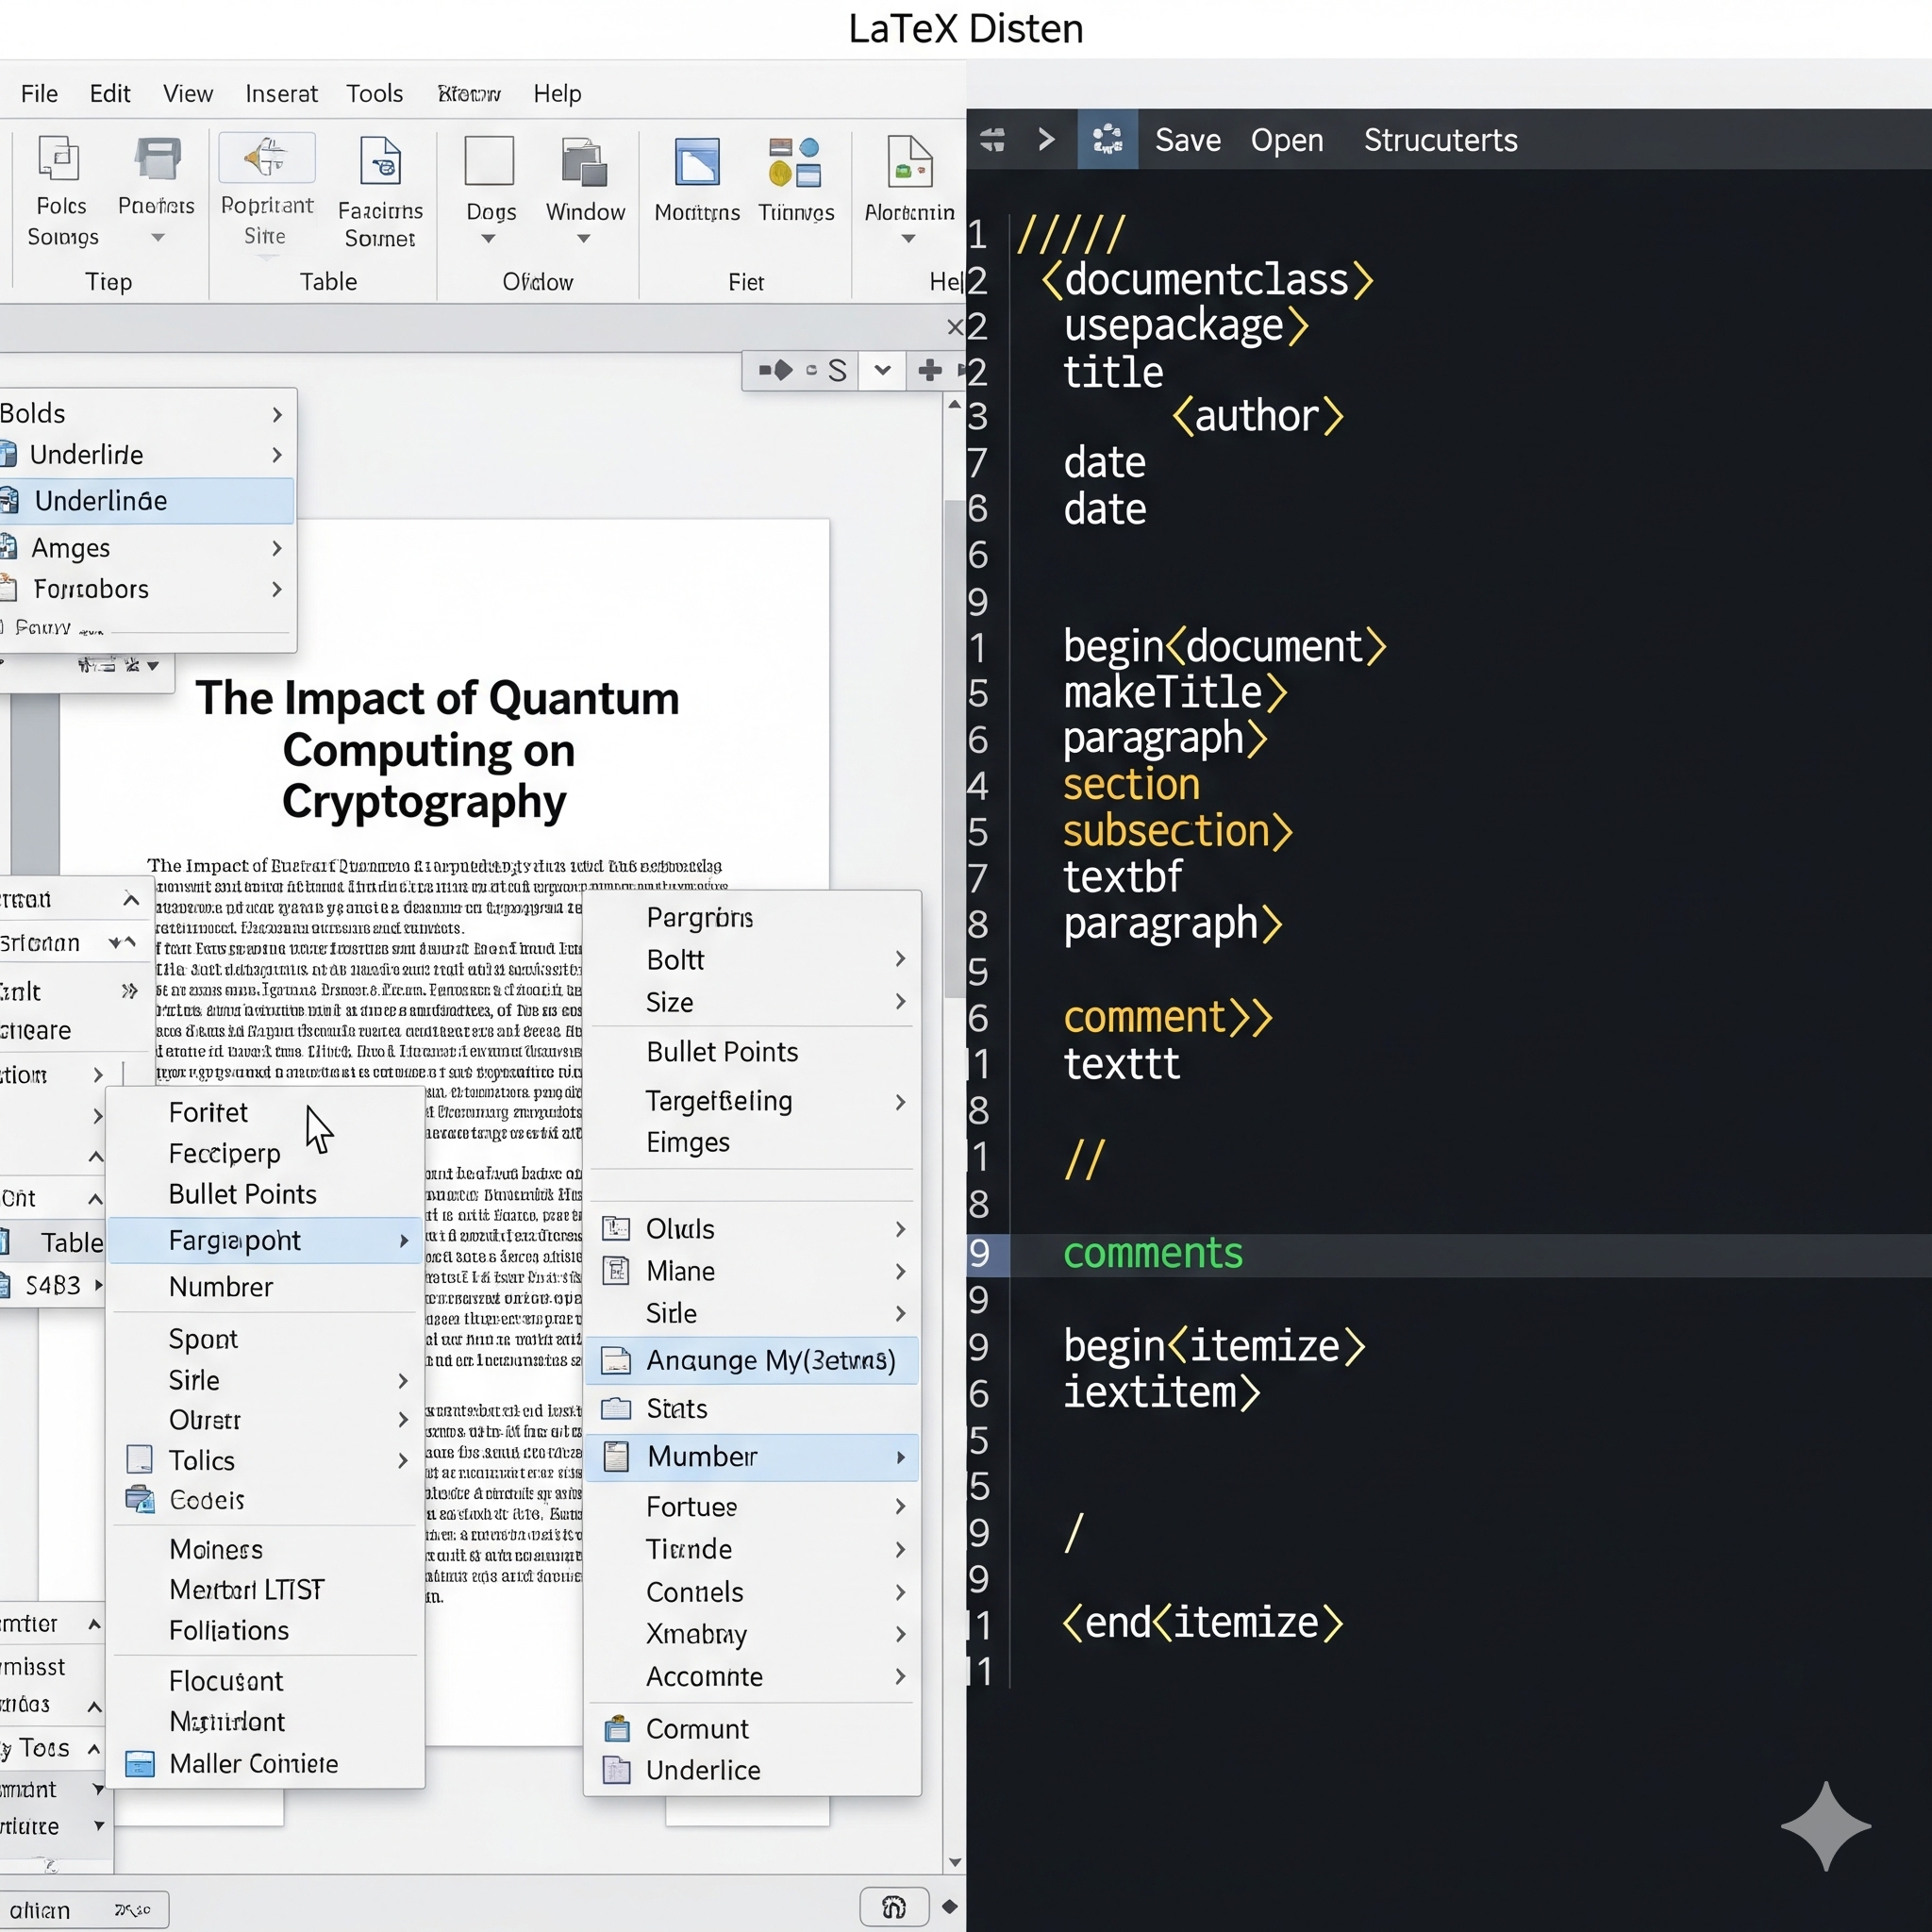Viewport: 1932px width, 1932px height.
Task: Click the Tiinnves shapes icon
Action: tap(795, 162)
